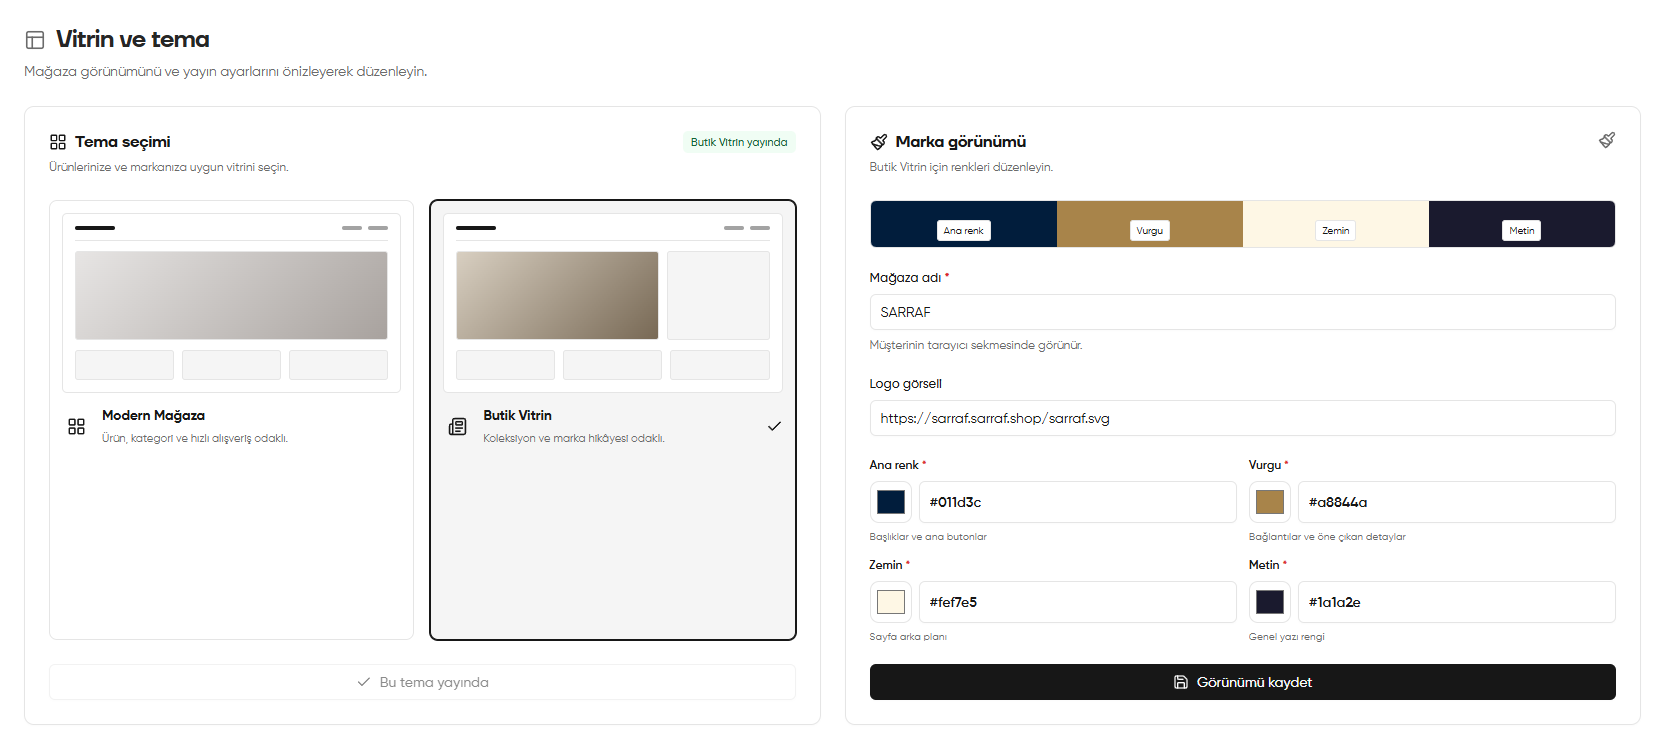Click the save icon in Görünümü kaydet
This screenshot has height=745, width=1665.
[x=1181, y=682]
